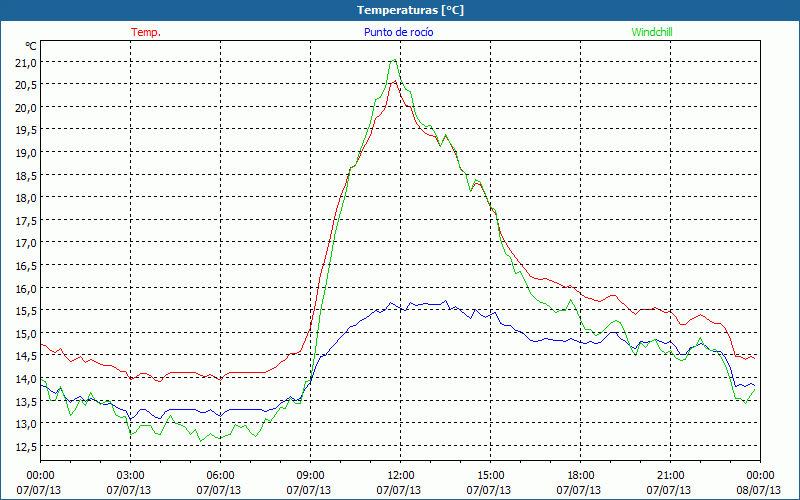Select the blue 'Punto de rocío' legend label
The width and height of the screenshot is (800, 500).
coord(398,32)
